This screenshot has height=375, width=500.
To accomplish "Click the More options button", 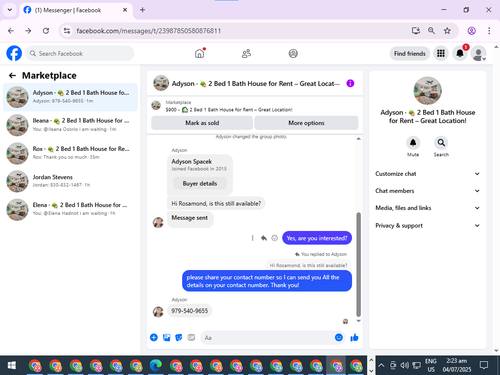I will tap(306, 123).
